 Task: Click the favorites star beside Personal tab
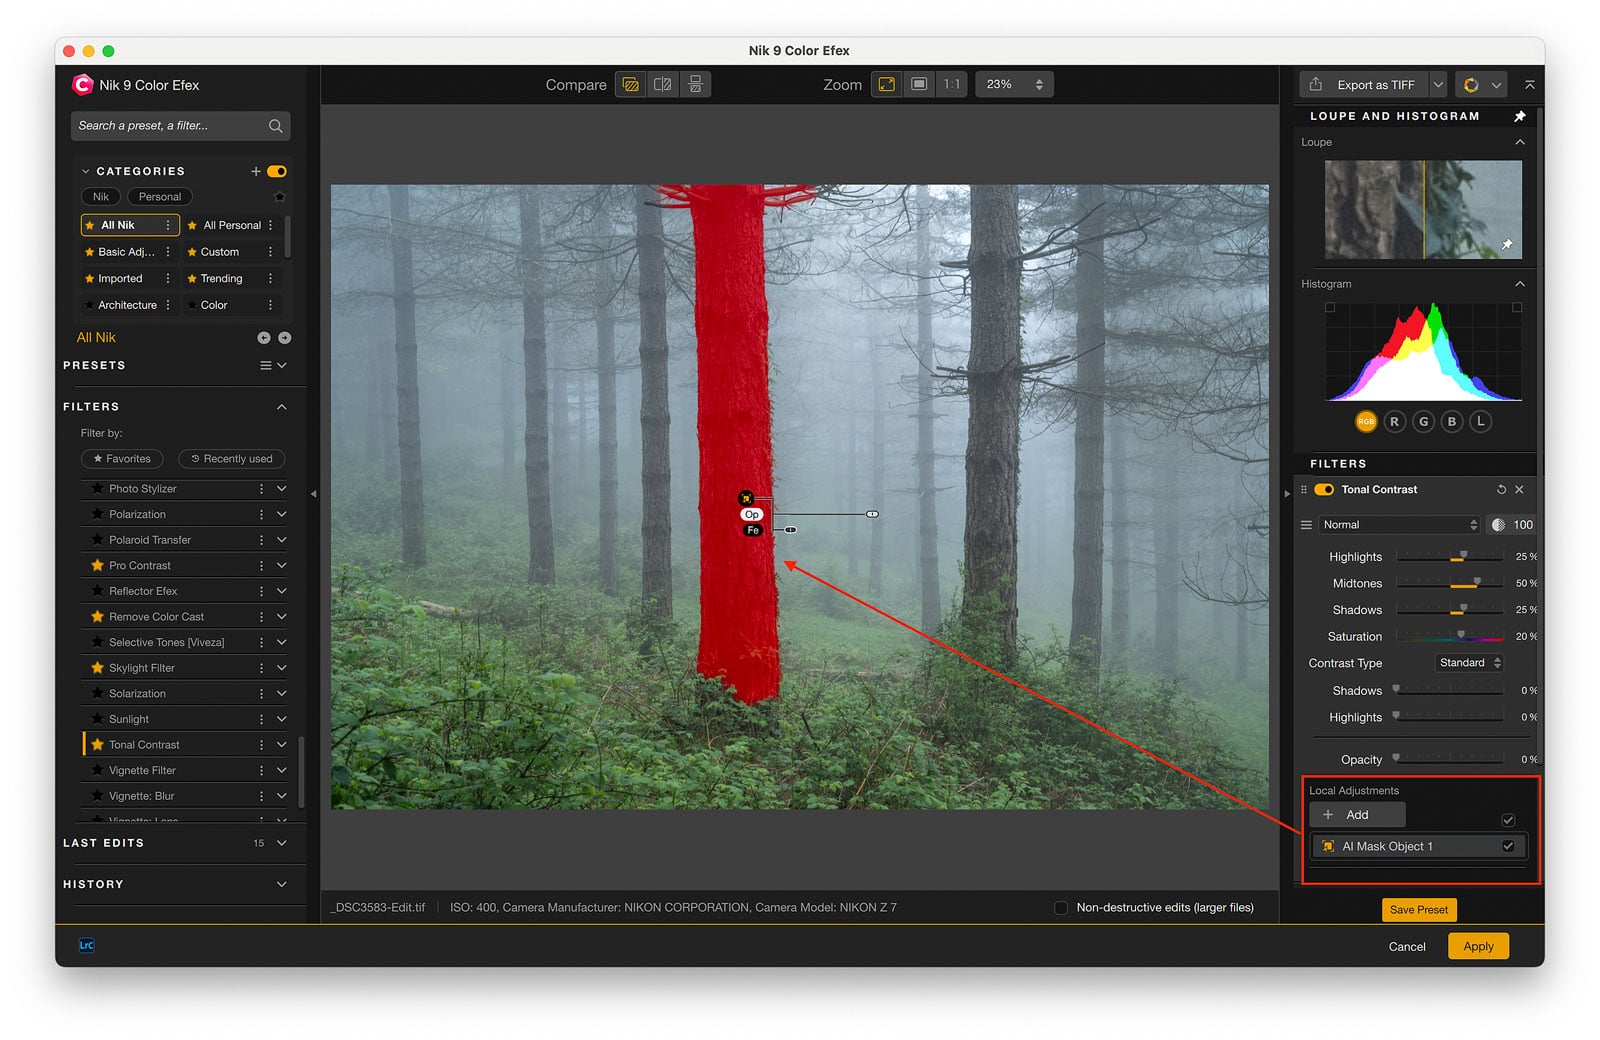(280, 197)
